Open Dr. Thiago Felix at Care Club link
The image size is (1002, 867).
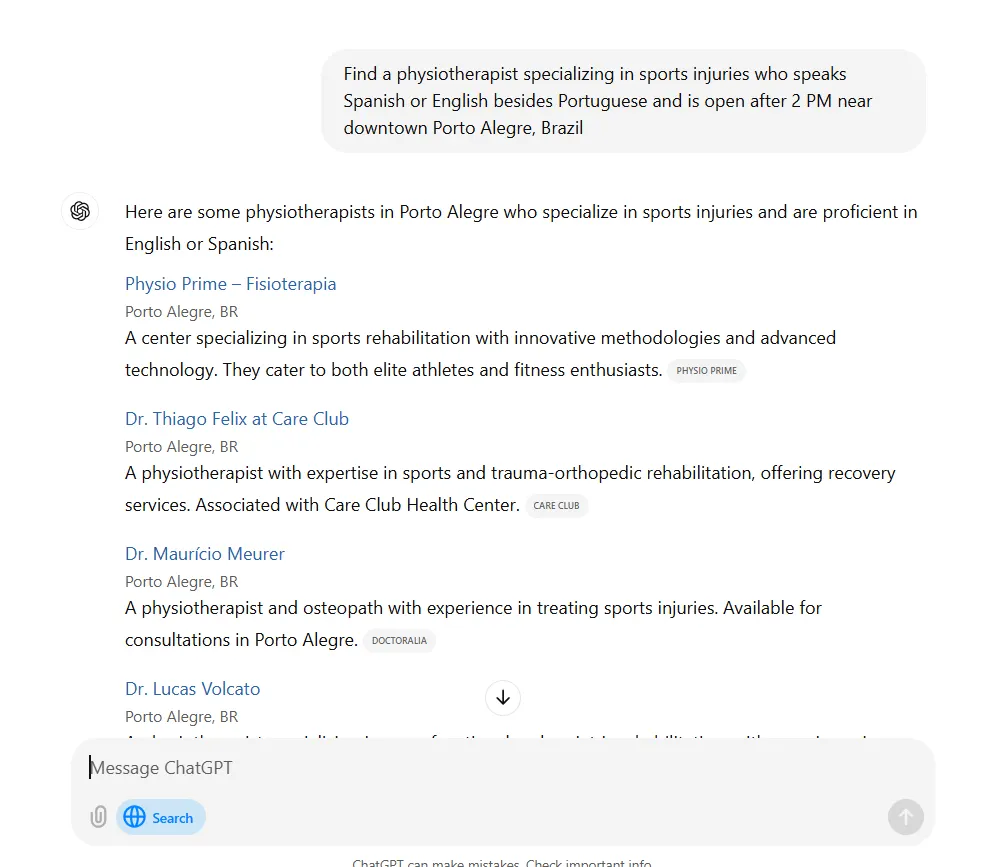coord(237,419)
